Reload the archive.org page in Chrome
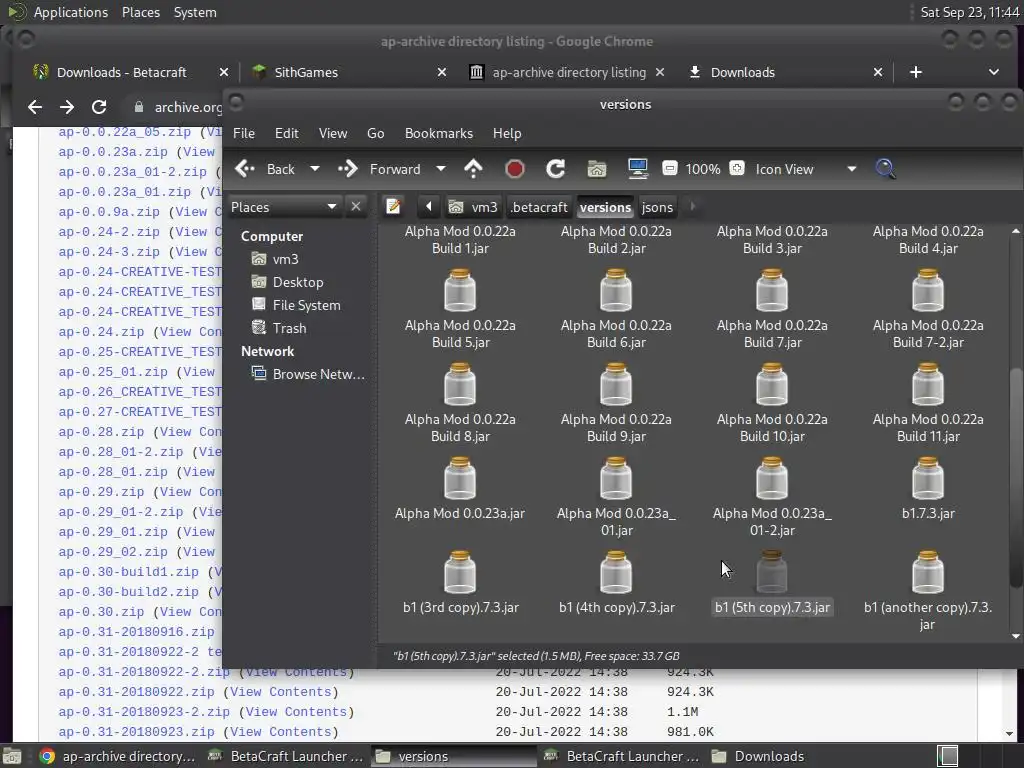This screenshot has height=768, width=1024. click(99, 107)
